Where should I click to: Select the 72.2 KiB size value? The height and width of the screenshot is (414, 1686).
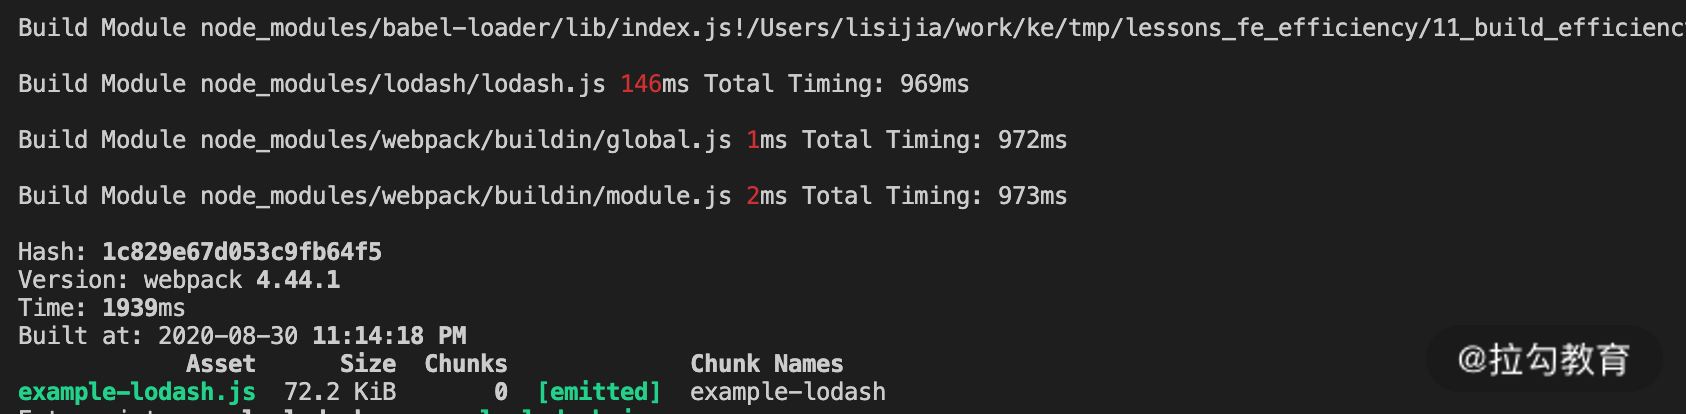tap(339, 392)
